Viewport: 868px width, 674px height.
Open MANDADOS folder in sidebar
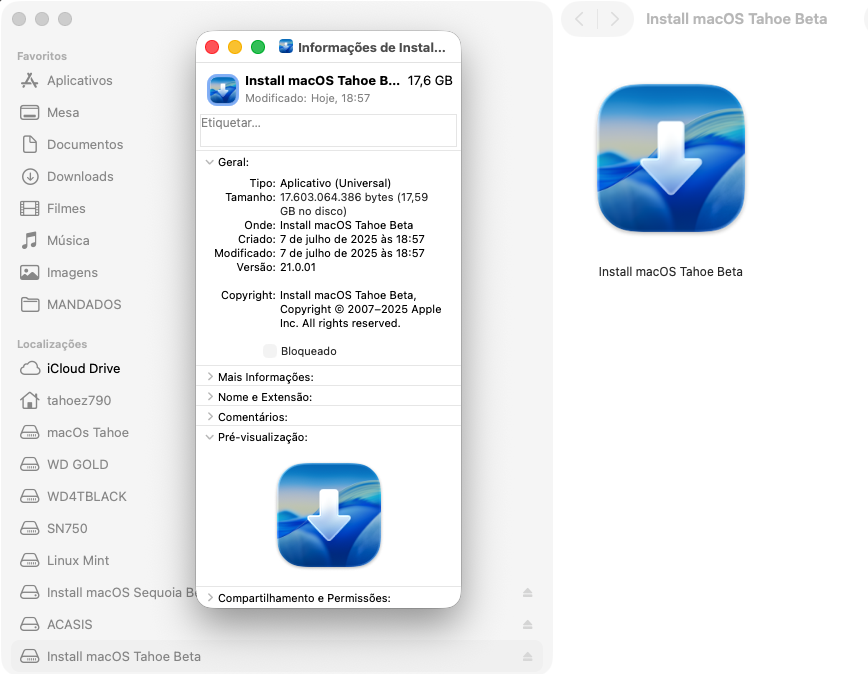(x=71, y=305)
